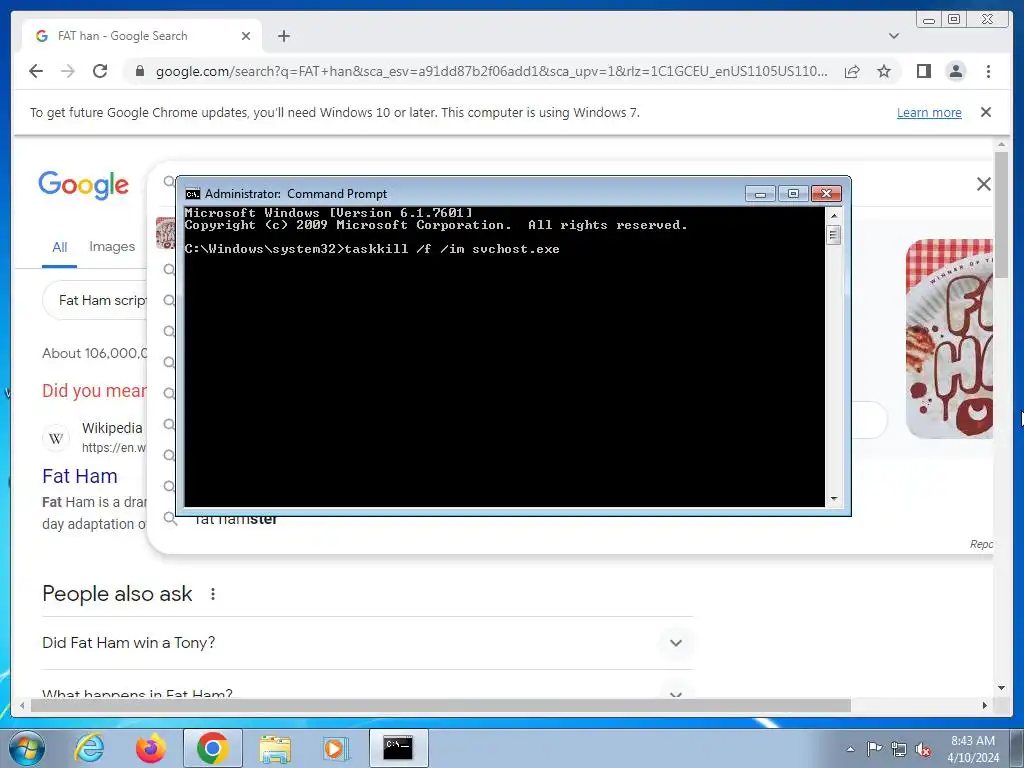Open Windows Media Player from taskbar
Screen dimensions: 1024x768
pyautogui.click(x=336, y=748)
